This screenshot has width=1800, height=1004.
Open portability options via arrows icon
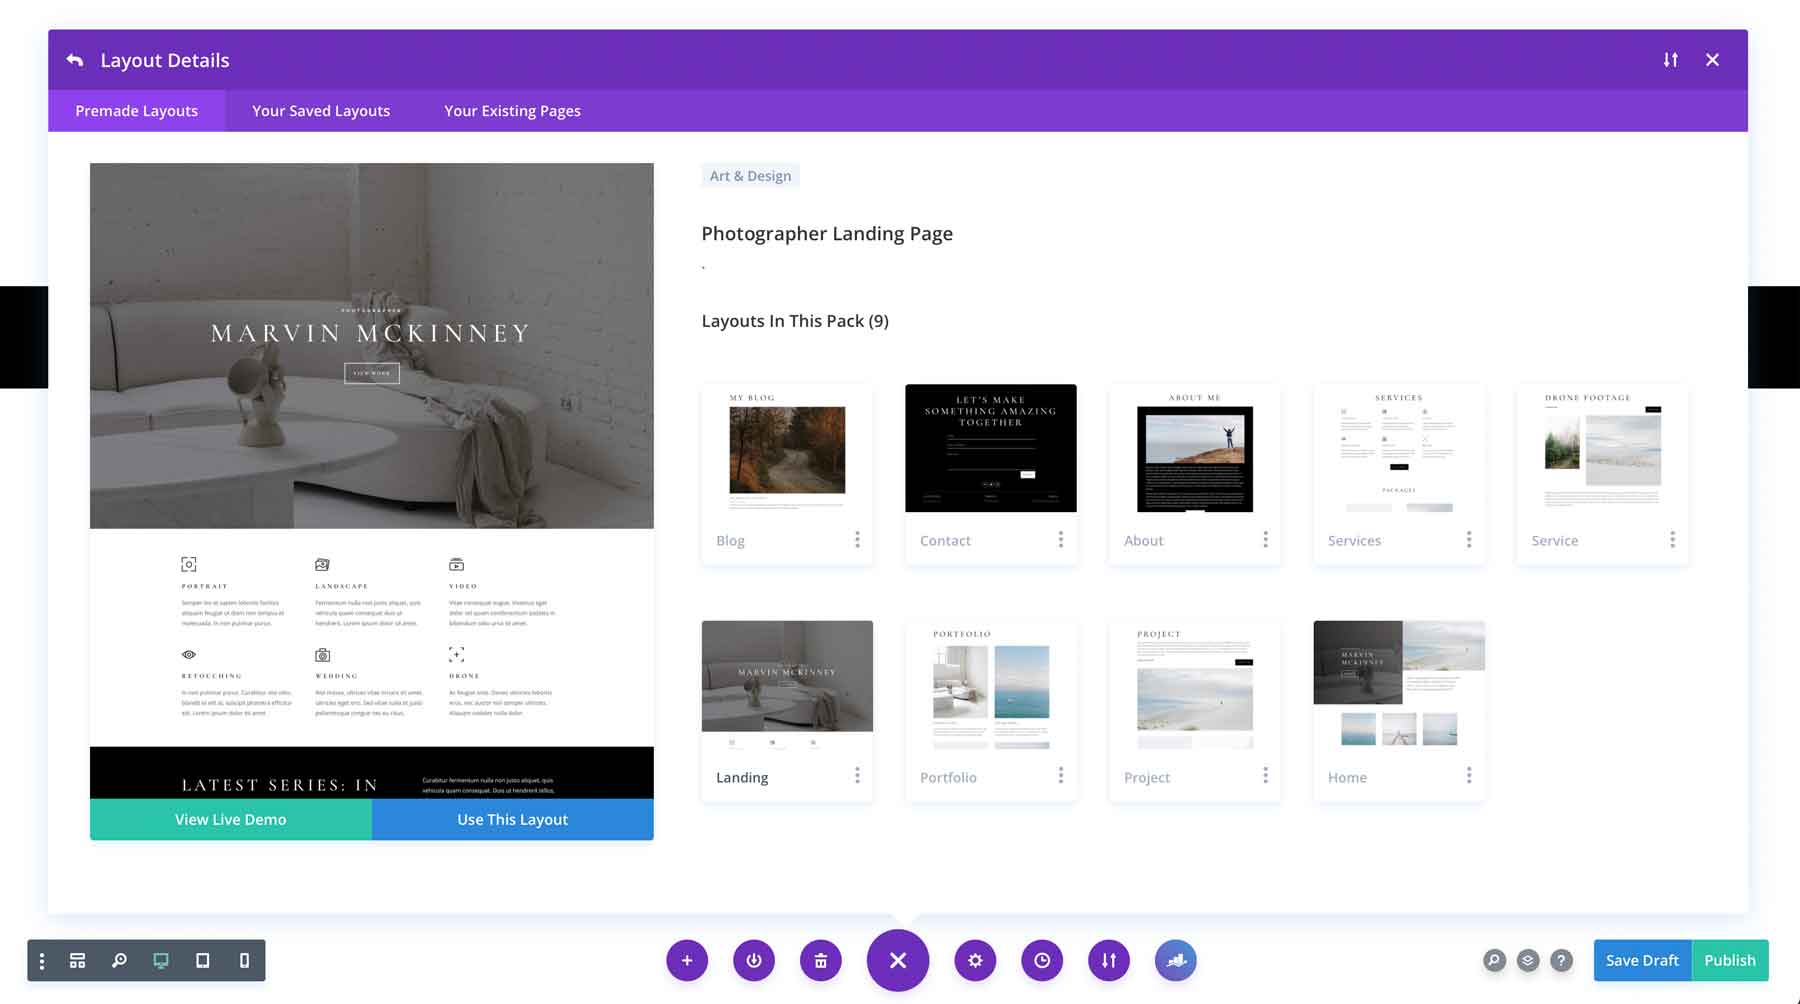point(1109,960)
